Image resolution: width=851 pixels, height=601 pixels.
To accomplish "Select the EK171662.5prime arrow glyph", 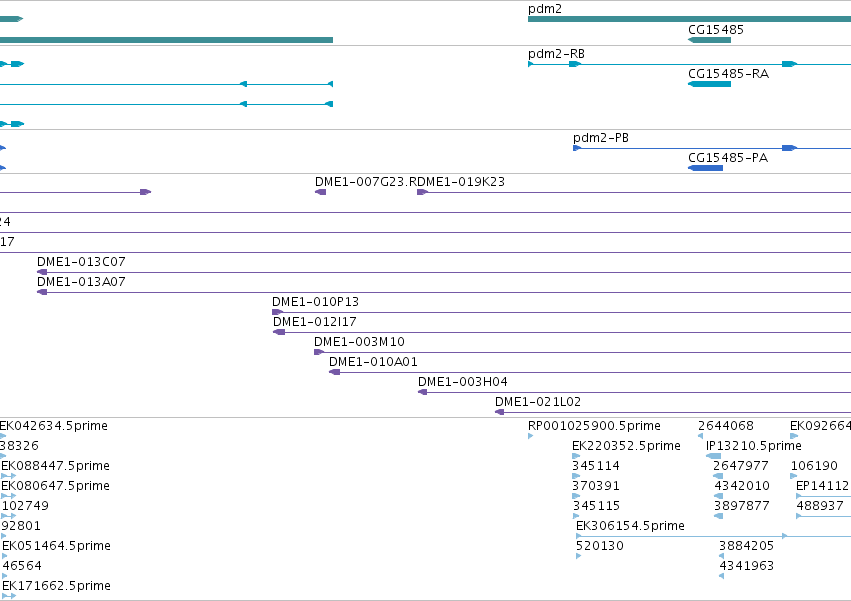I will pyautogui.click(x=9, y=596).
